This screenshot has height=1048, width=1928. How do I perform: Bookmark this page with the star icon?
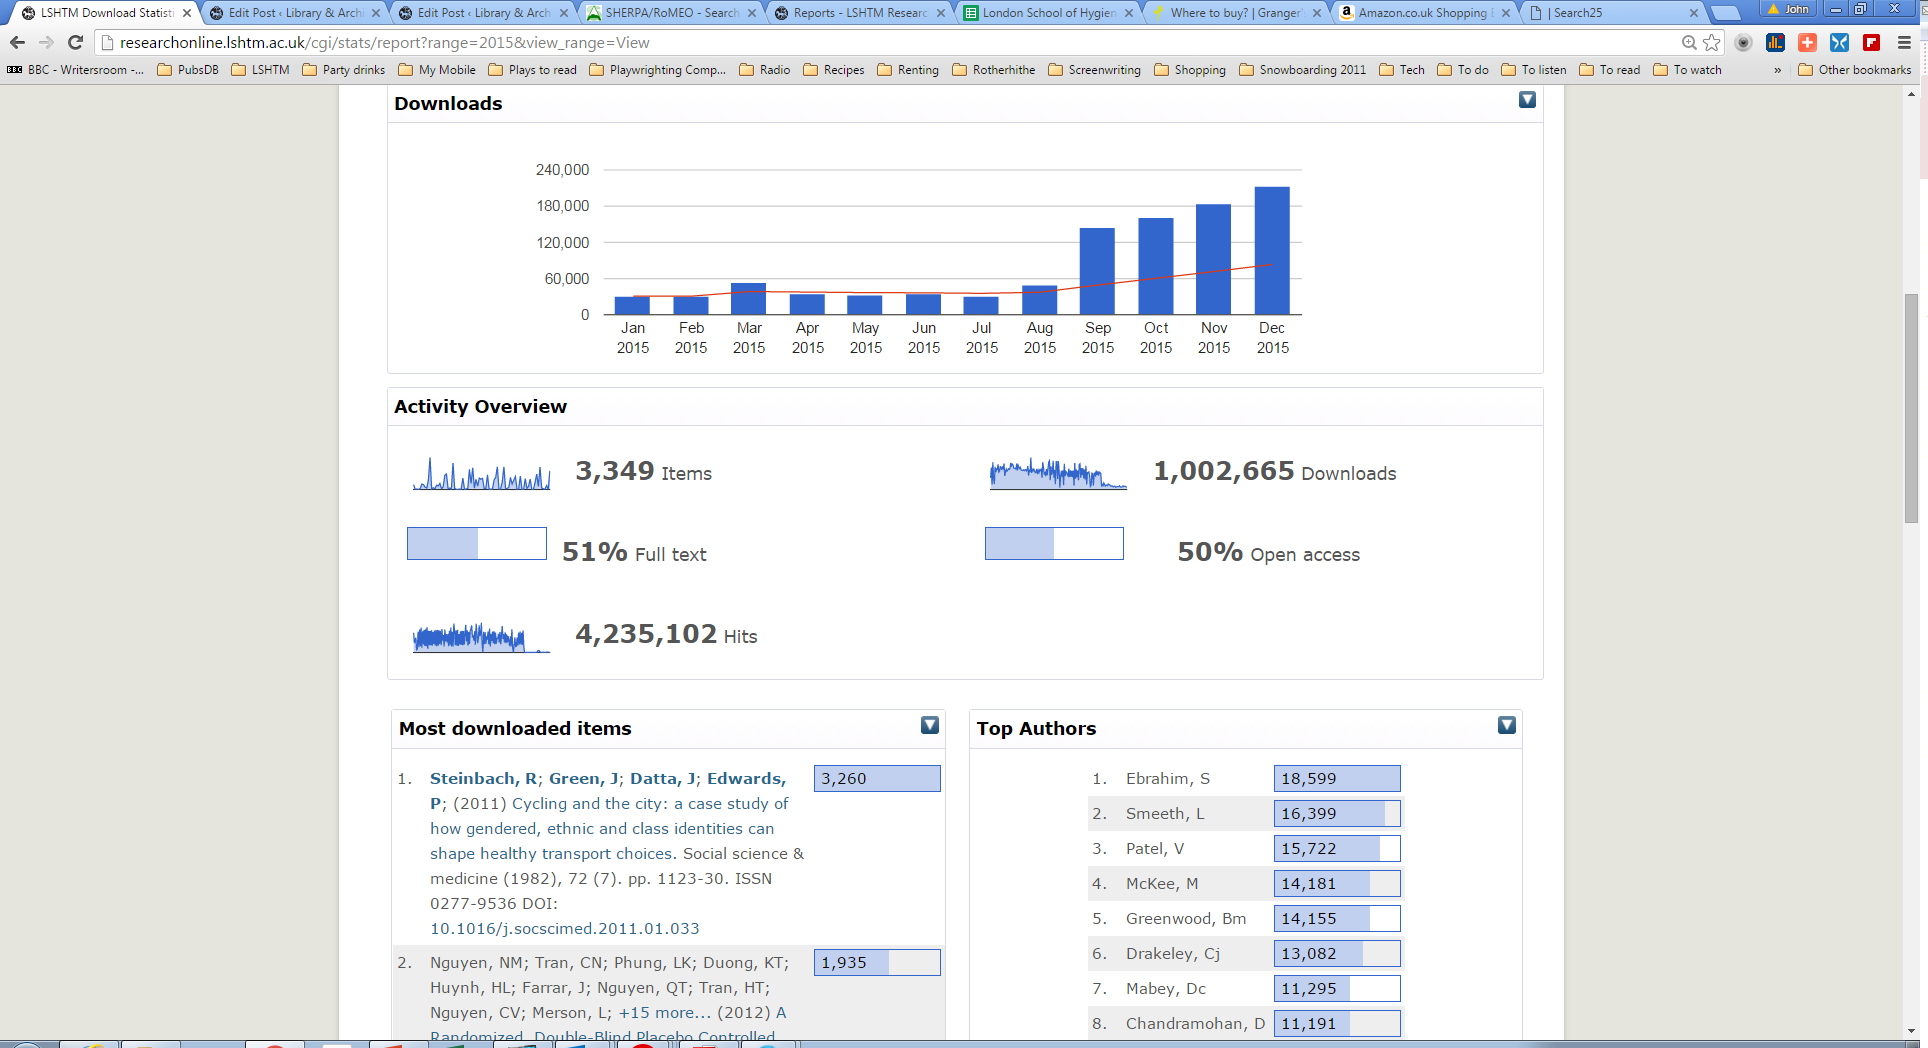click(1712, 42)
